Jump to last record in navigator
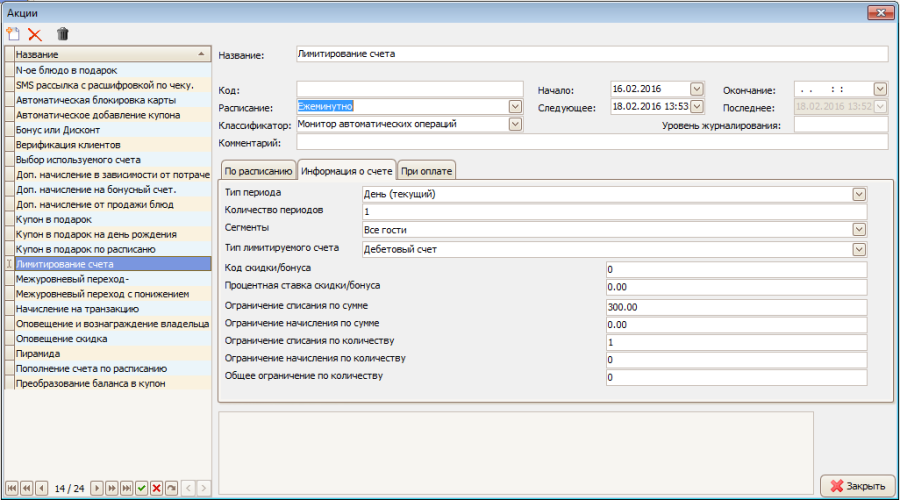The height and width of the screenshot is (500, 900). 126,488
